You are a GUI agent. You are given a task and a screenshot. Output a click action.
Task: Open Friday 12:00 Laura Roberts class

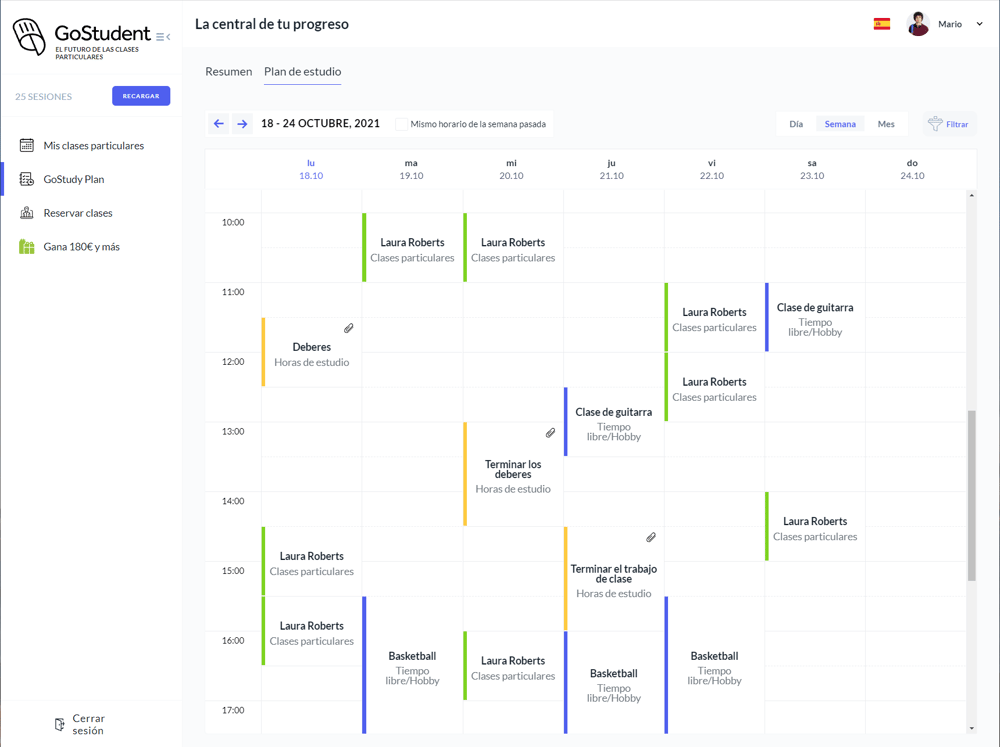714,387
